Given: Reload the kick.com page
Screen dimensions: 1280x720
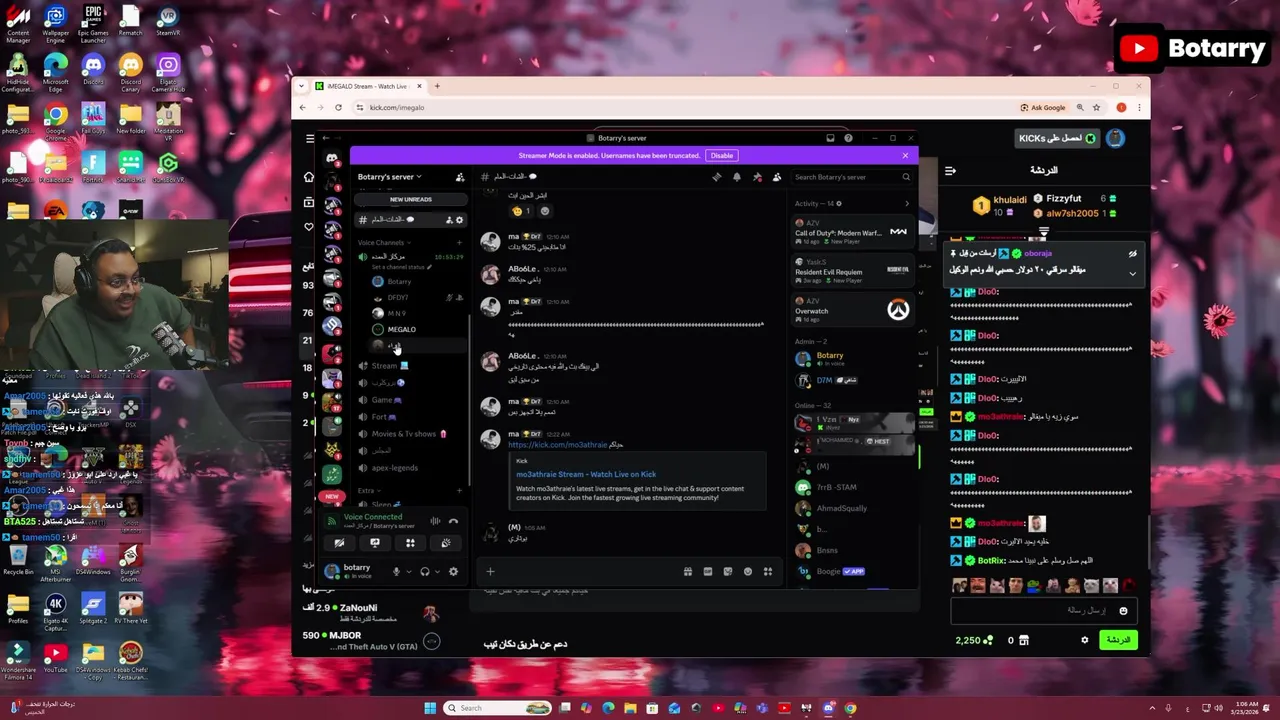Looking at the screenshot, I should click(338, 107).
